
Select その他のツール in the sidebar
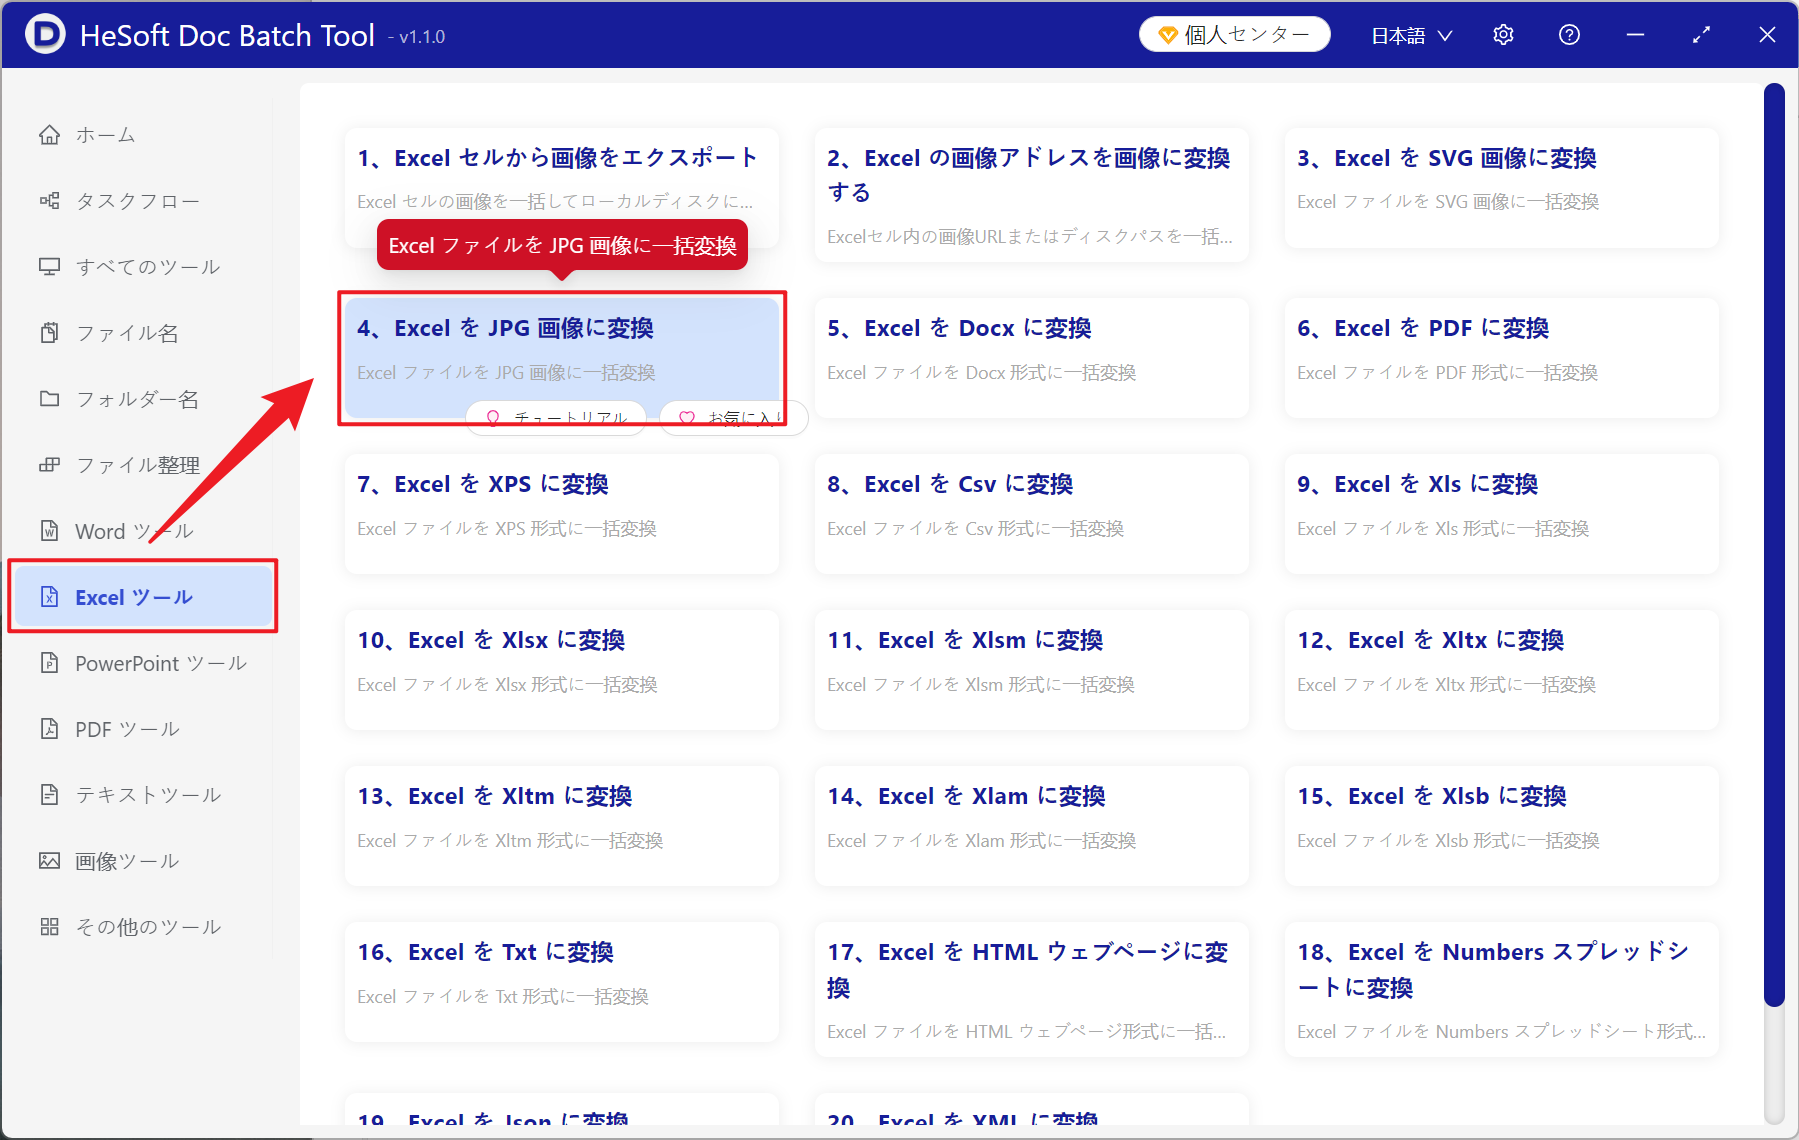144,927
